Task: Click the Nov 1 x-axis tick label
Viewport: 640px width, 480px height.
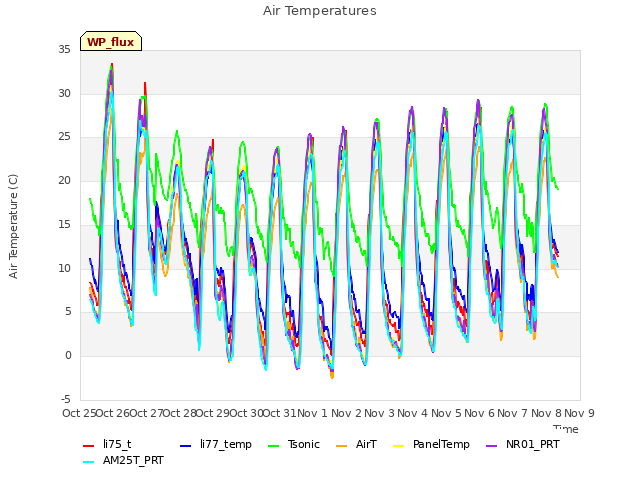Action: [x=313, y=413]
